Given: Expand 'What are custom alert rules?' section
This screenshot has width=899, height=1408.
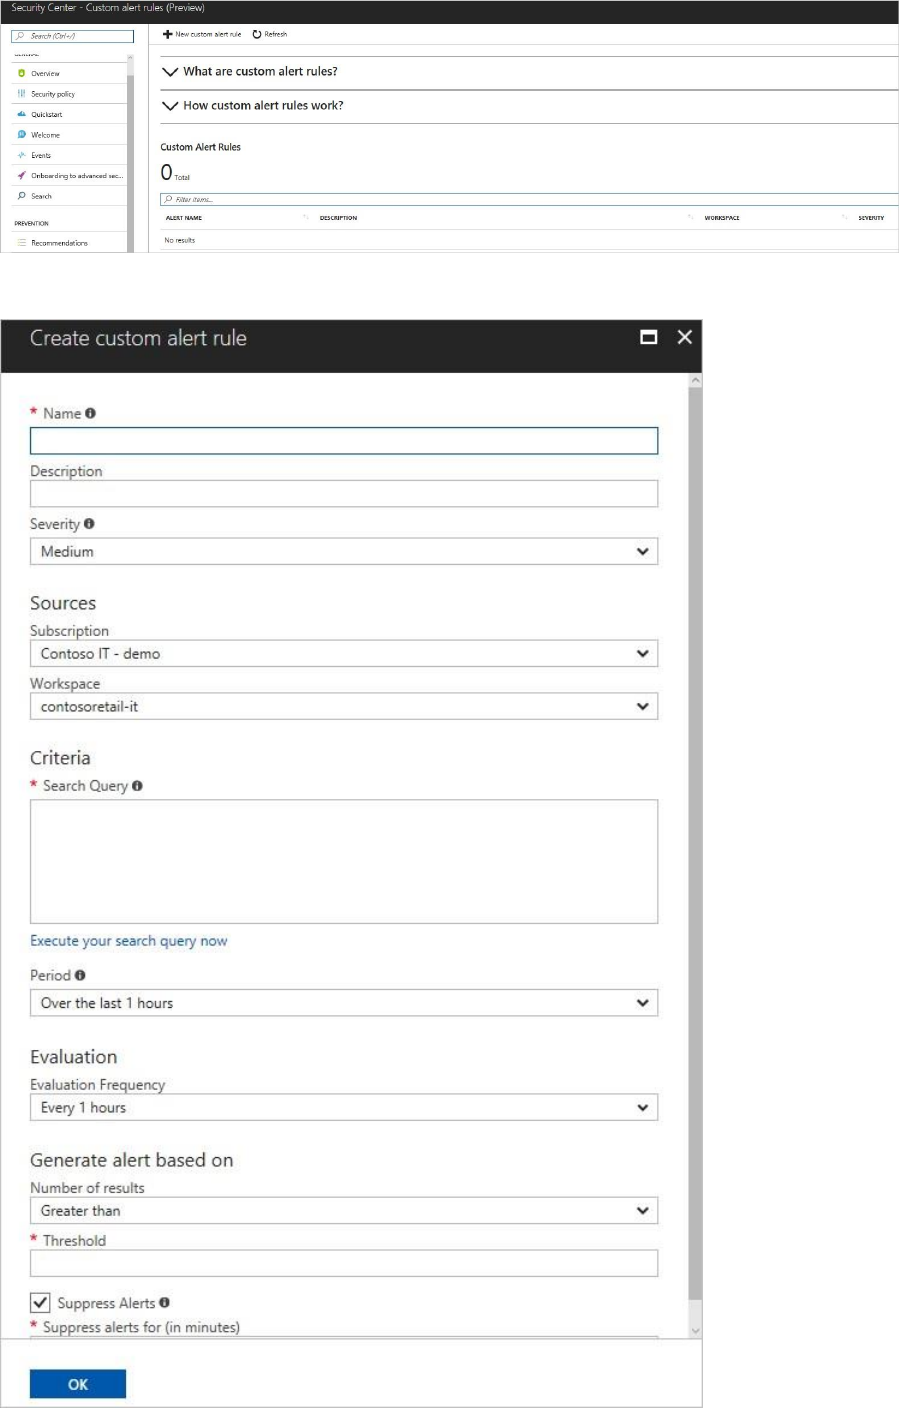Looking at the screenshot, I should 260,72.
